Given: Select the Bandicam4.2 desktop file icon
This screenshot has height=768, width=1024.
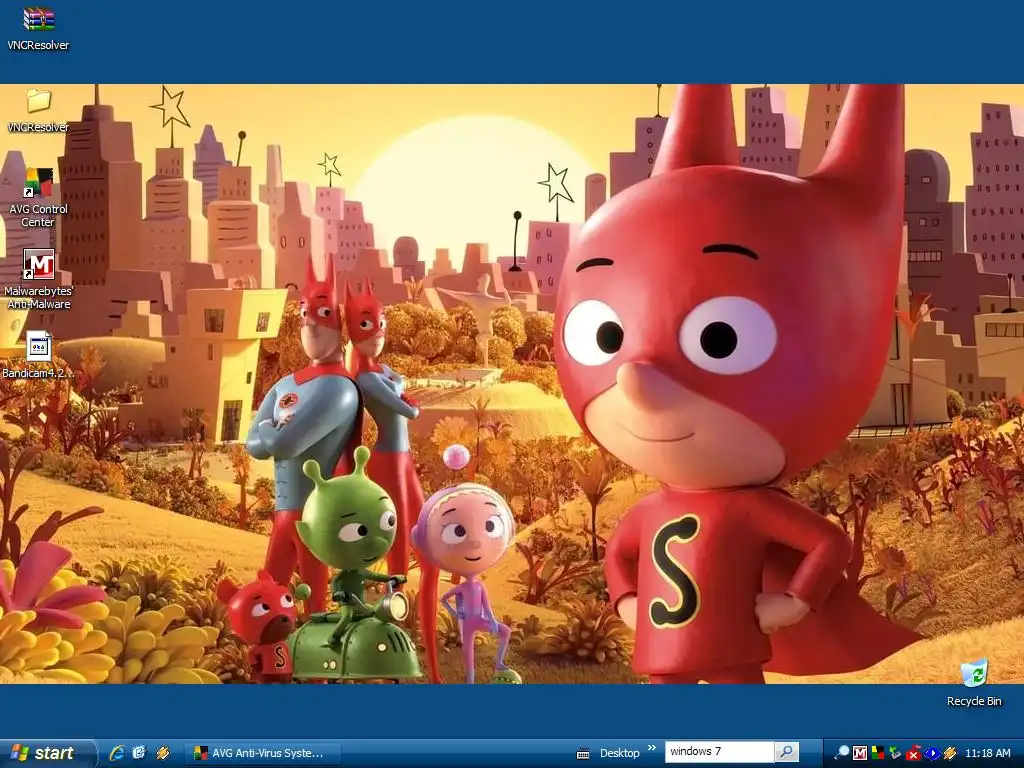Looking at the screenshot, I should [x=39, y=347].
